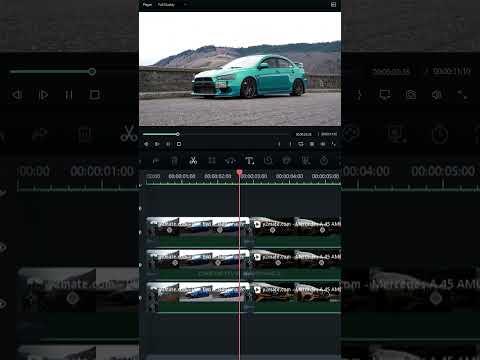Open the speed gauge tool
Viewport: 480px width, 360px height.
point(230,161)
